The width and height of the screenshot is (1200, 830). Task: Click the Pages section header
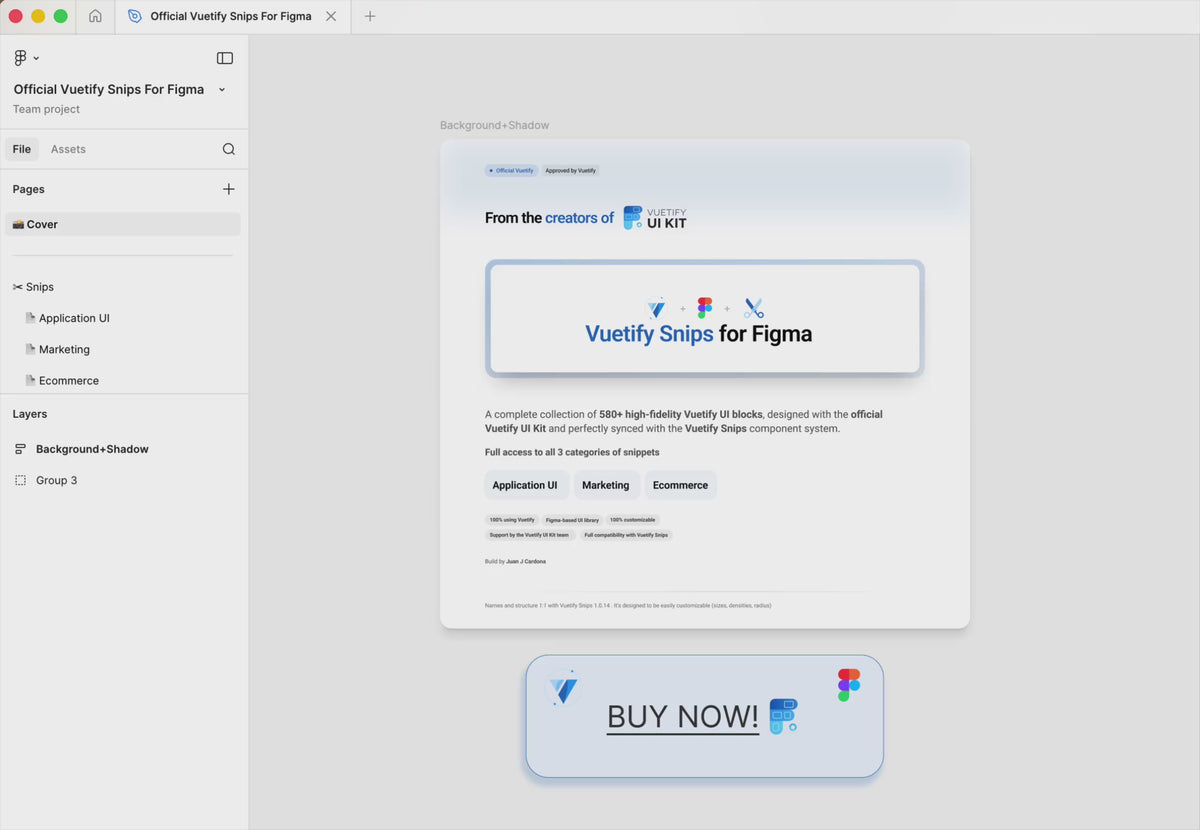coord(29,189)
